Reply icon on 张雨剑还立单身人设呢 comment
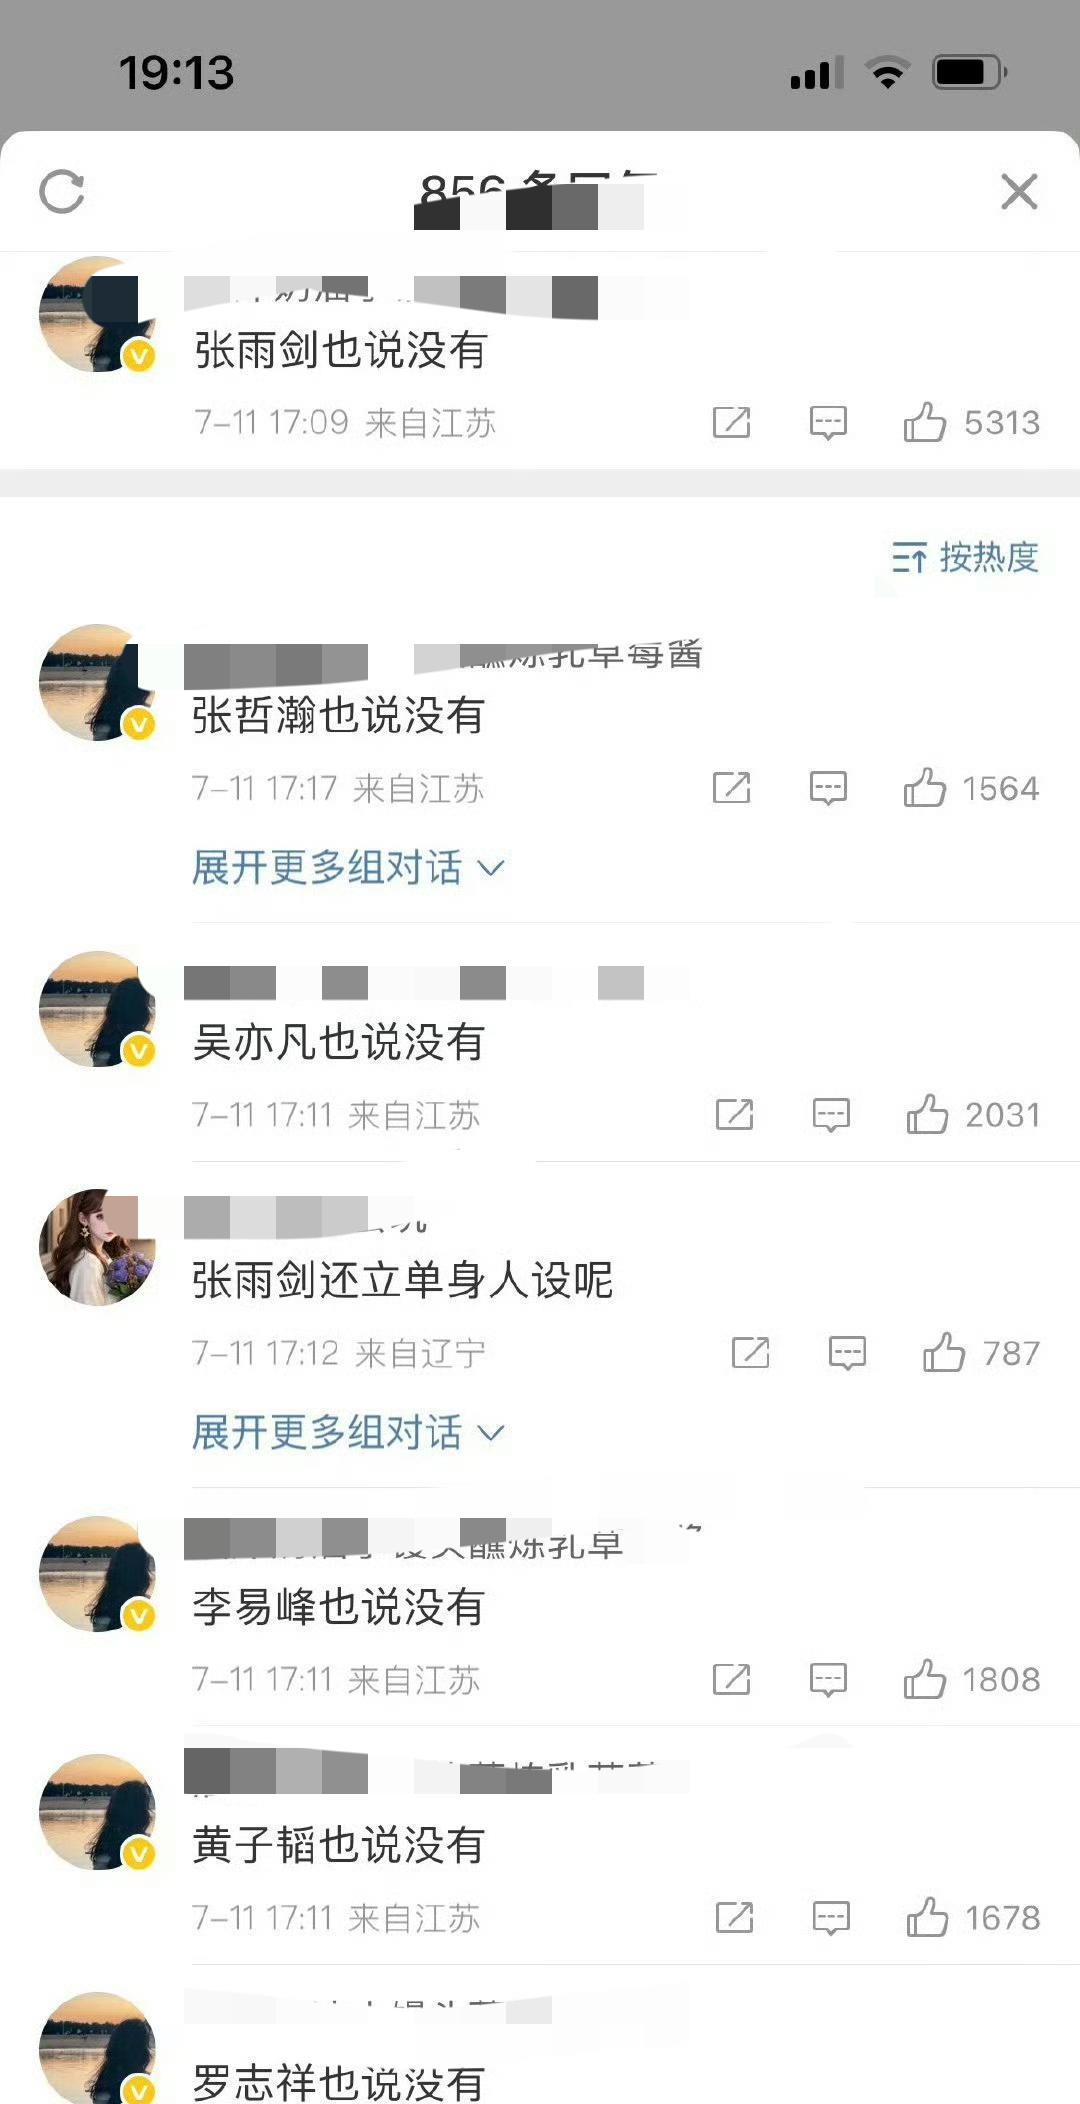The height and width of the screenshot is (2104, 1080). coord(847,1353)
